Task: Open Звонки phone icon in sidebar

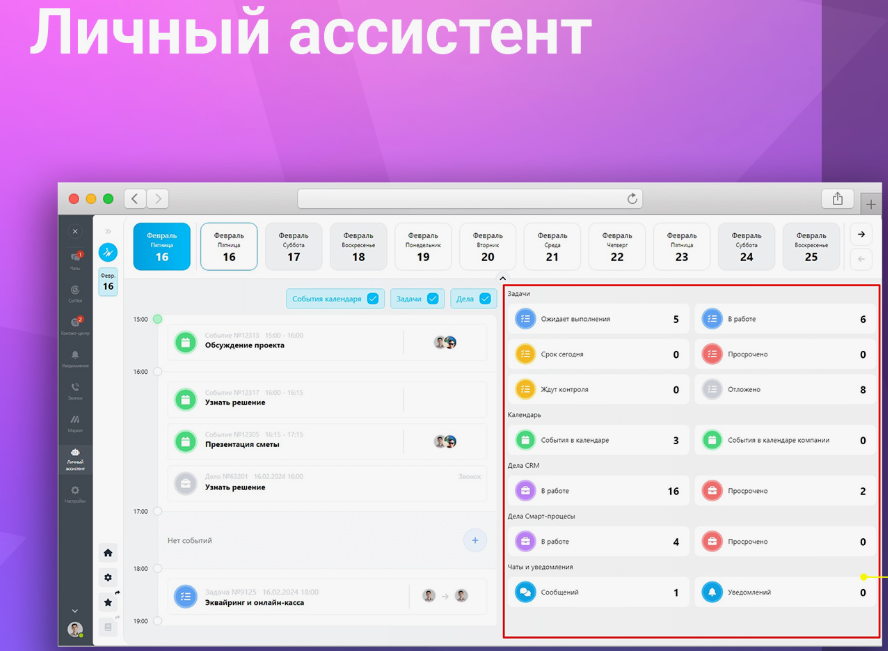Action: click(x=75, y=389)
